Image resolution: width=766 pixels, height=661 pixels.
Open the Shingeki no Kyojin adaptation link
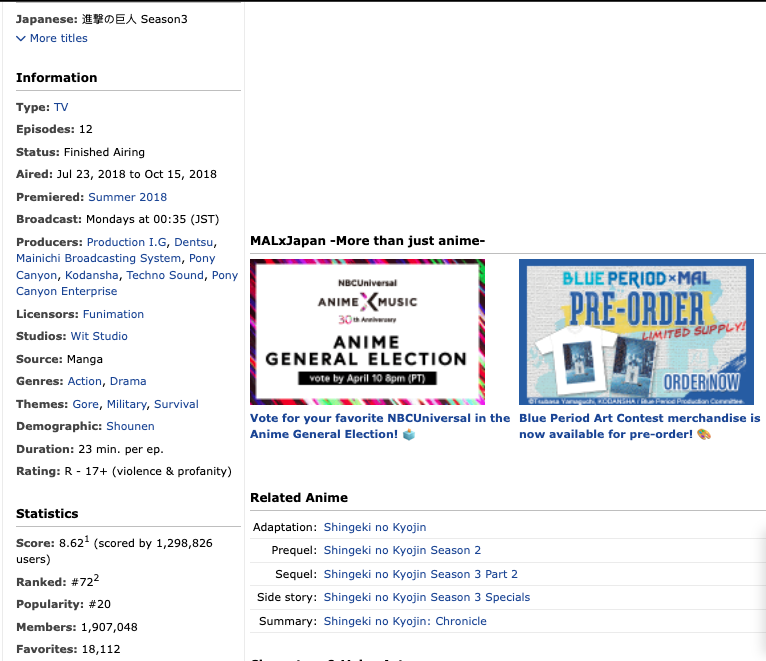(x=375, y=527)
